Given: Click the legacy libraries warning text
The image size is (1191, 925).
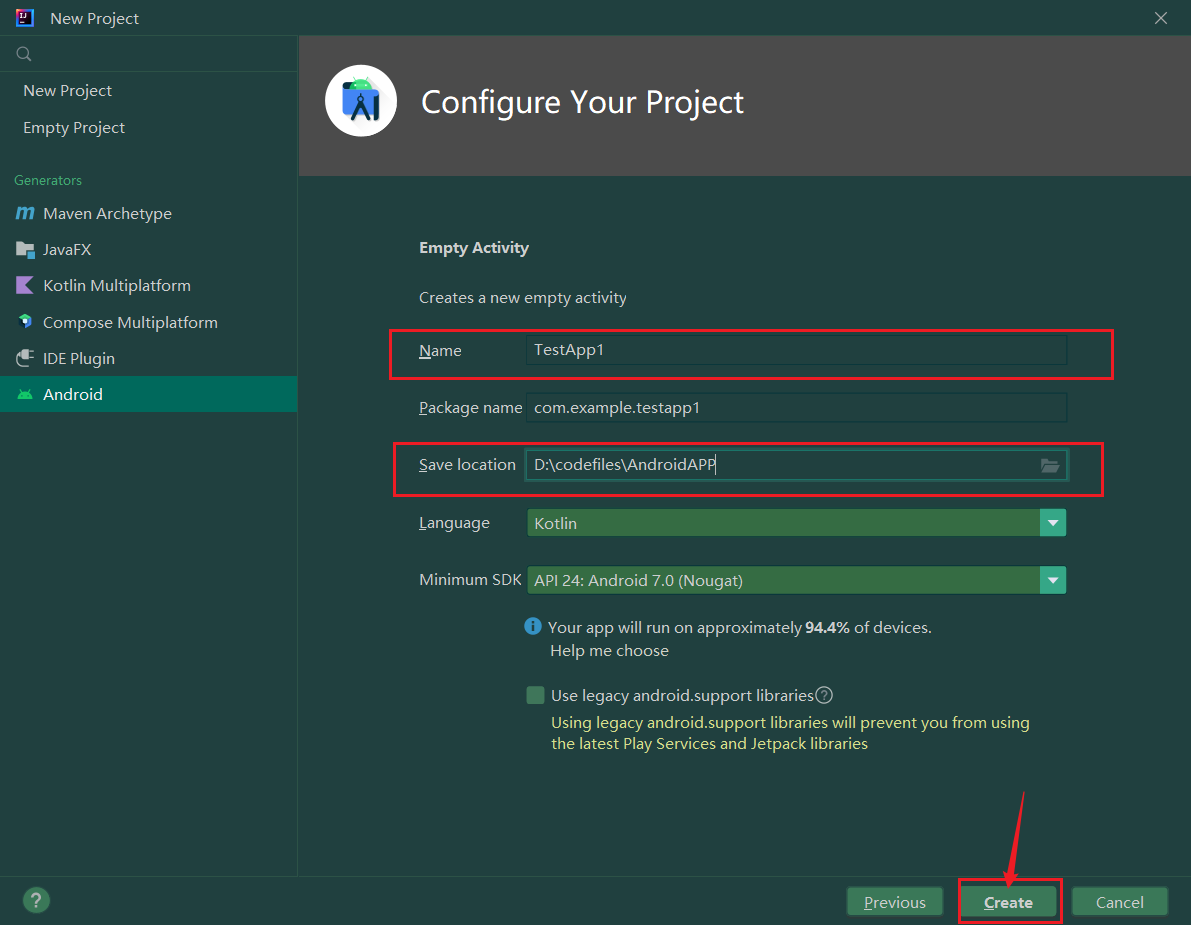Looking at the screenshot, I should 790,733.
